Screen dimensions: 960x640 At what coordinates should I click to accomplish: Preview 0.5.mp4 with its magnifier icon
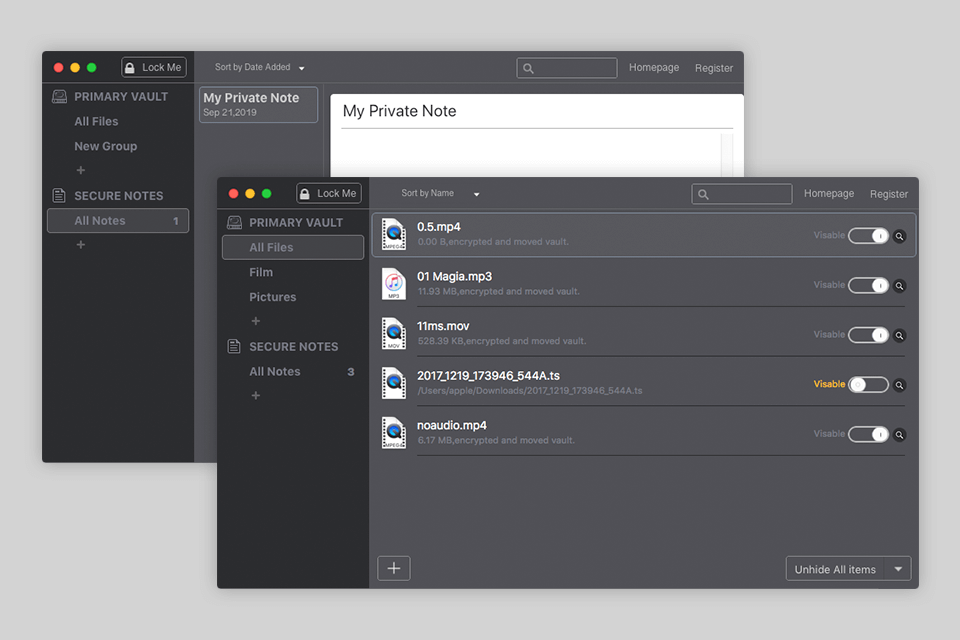899,236
